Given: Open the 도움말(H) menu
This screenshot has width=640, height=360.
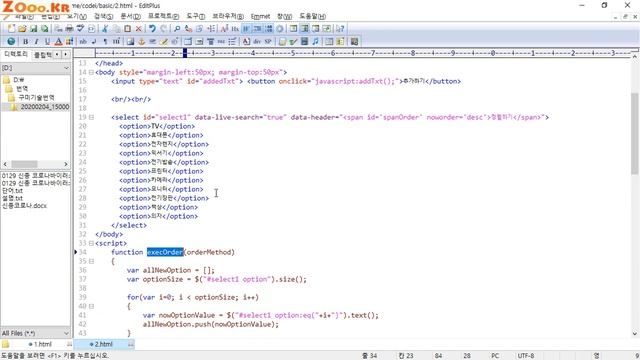Looking at the screenshot, I should tap(313, 16).
